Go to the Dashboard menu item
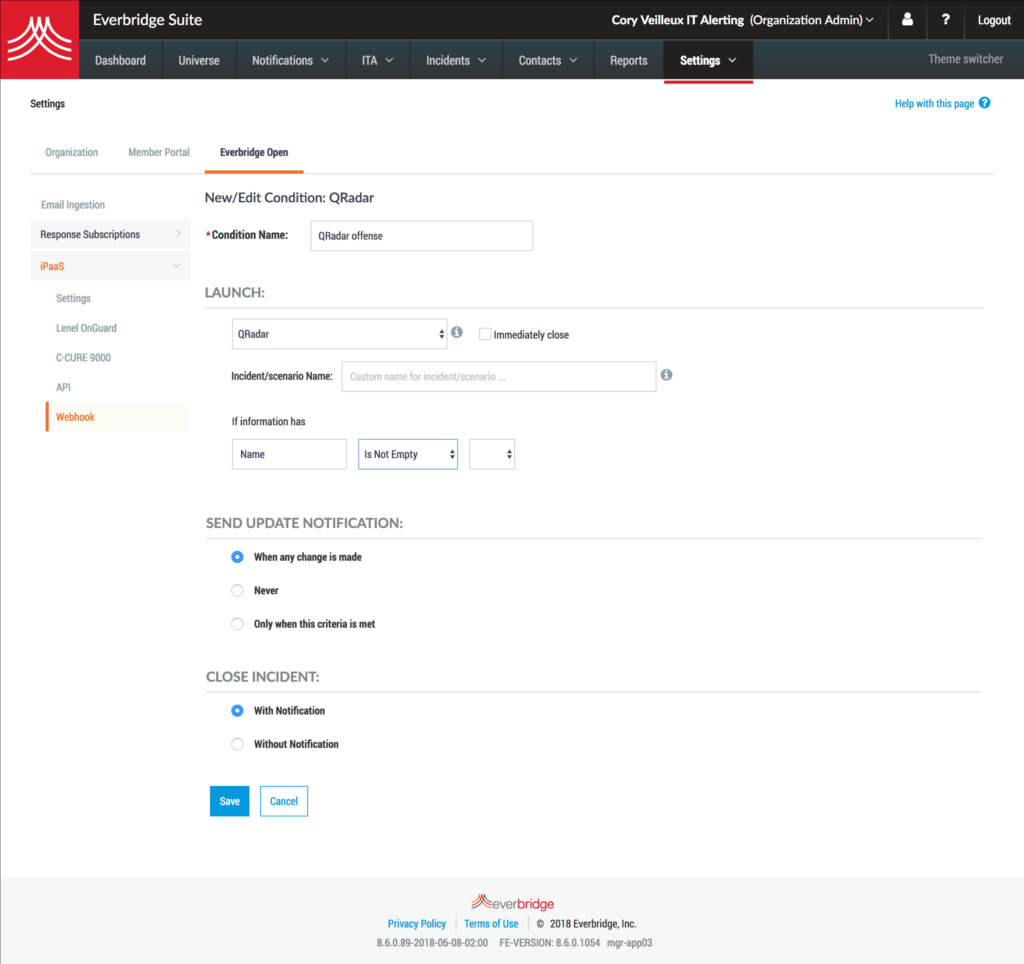The width and height of the screenshot is (1024, 964). click(120, 60)
